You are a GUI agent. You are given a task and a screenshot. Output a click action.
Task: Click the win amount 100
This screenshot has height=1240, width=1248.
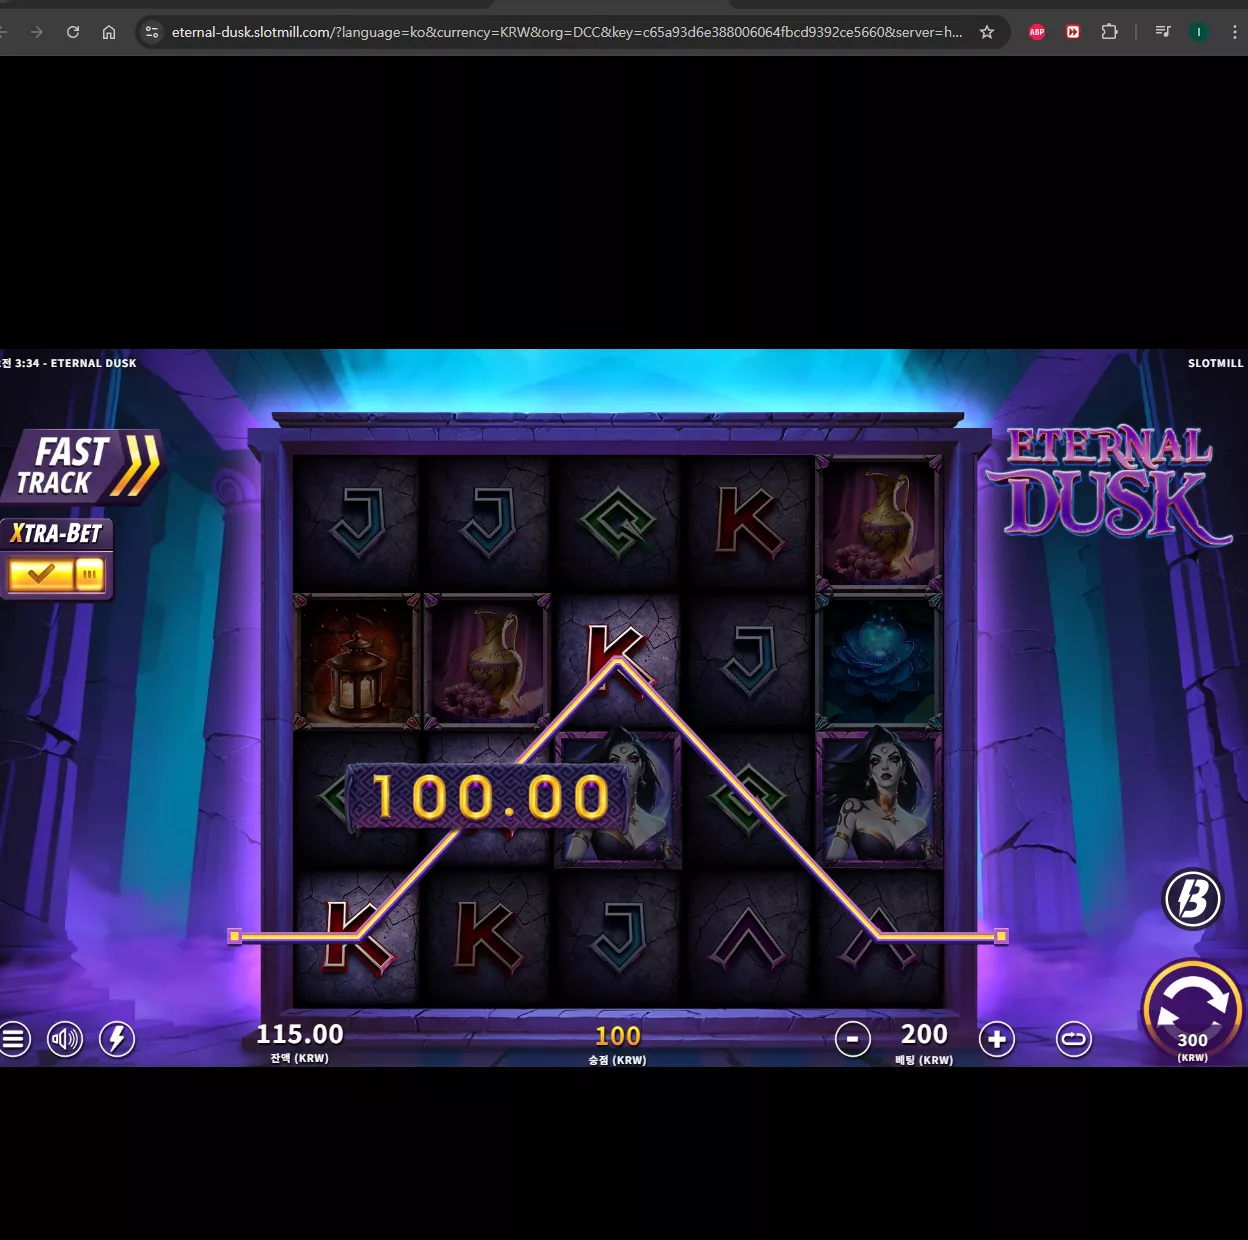618,1036
